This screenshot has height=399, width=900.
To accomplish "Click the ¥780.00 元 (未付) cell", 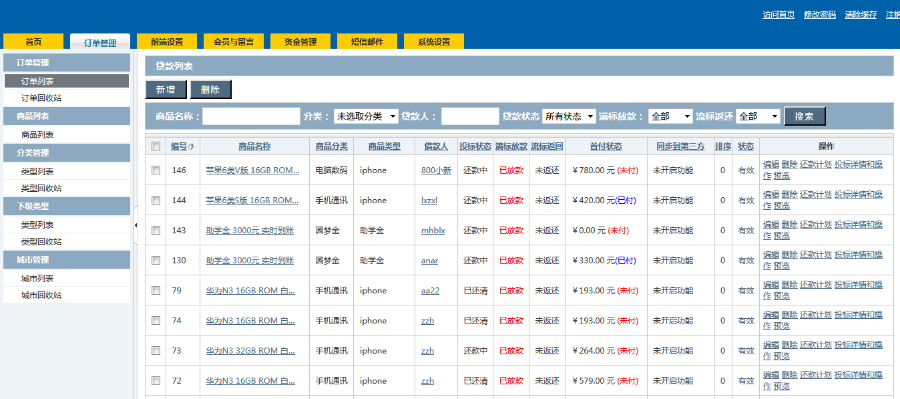I will coord(606,170).
